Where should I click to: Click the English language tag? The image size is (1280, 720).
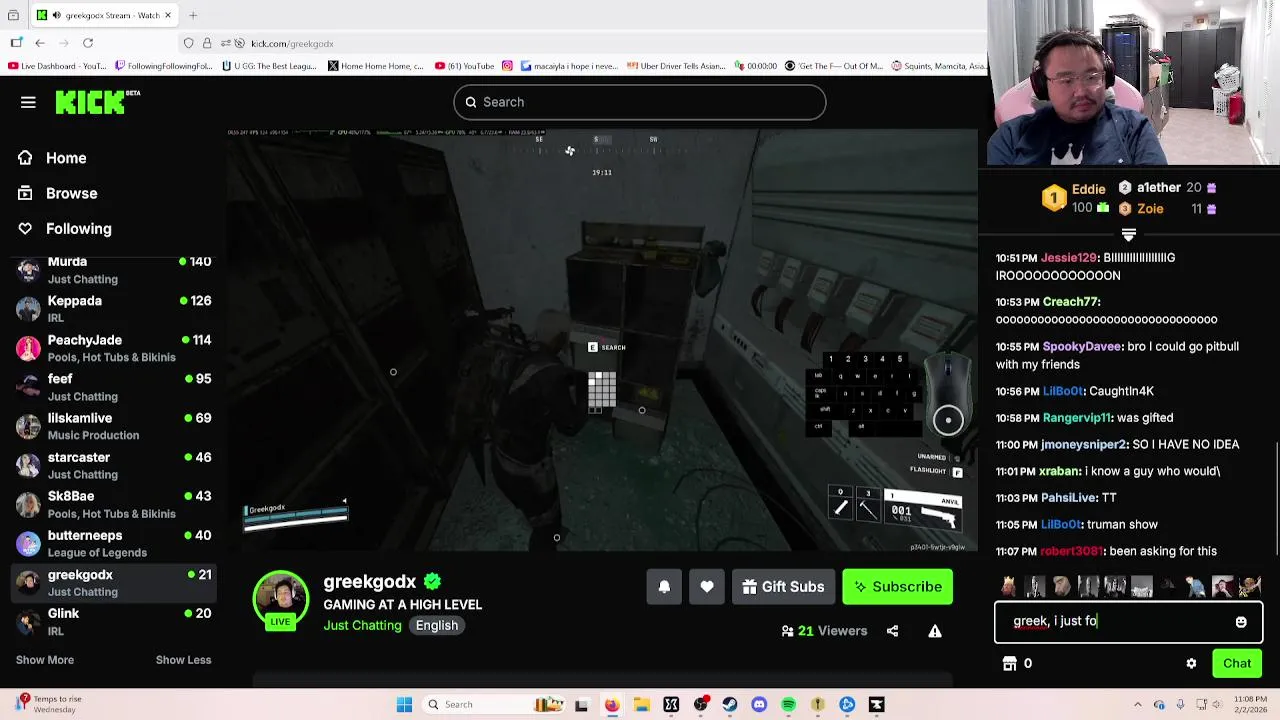[x=437, y=625]
